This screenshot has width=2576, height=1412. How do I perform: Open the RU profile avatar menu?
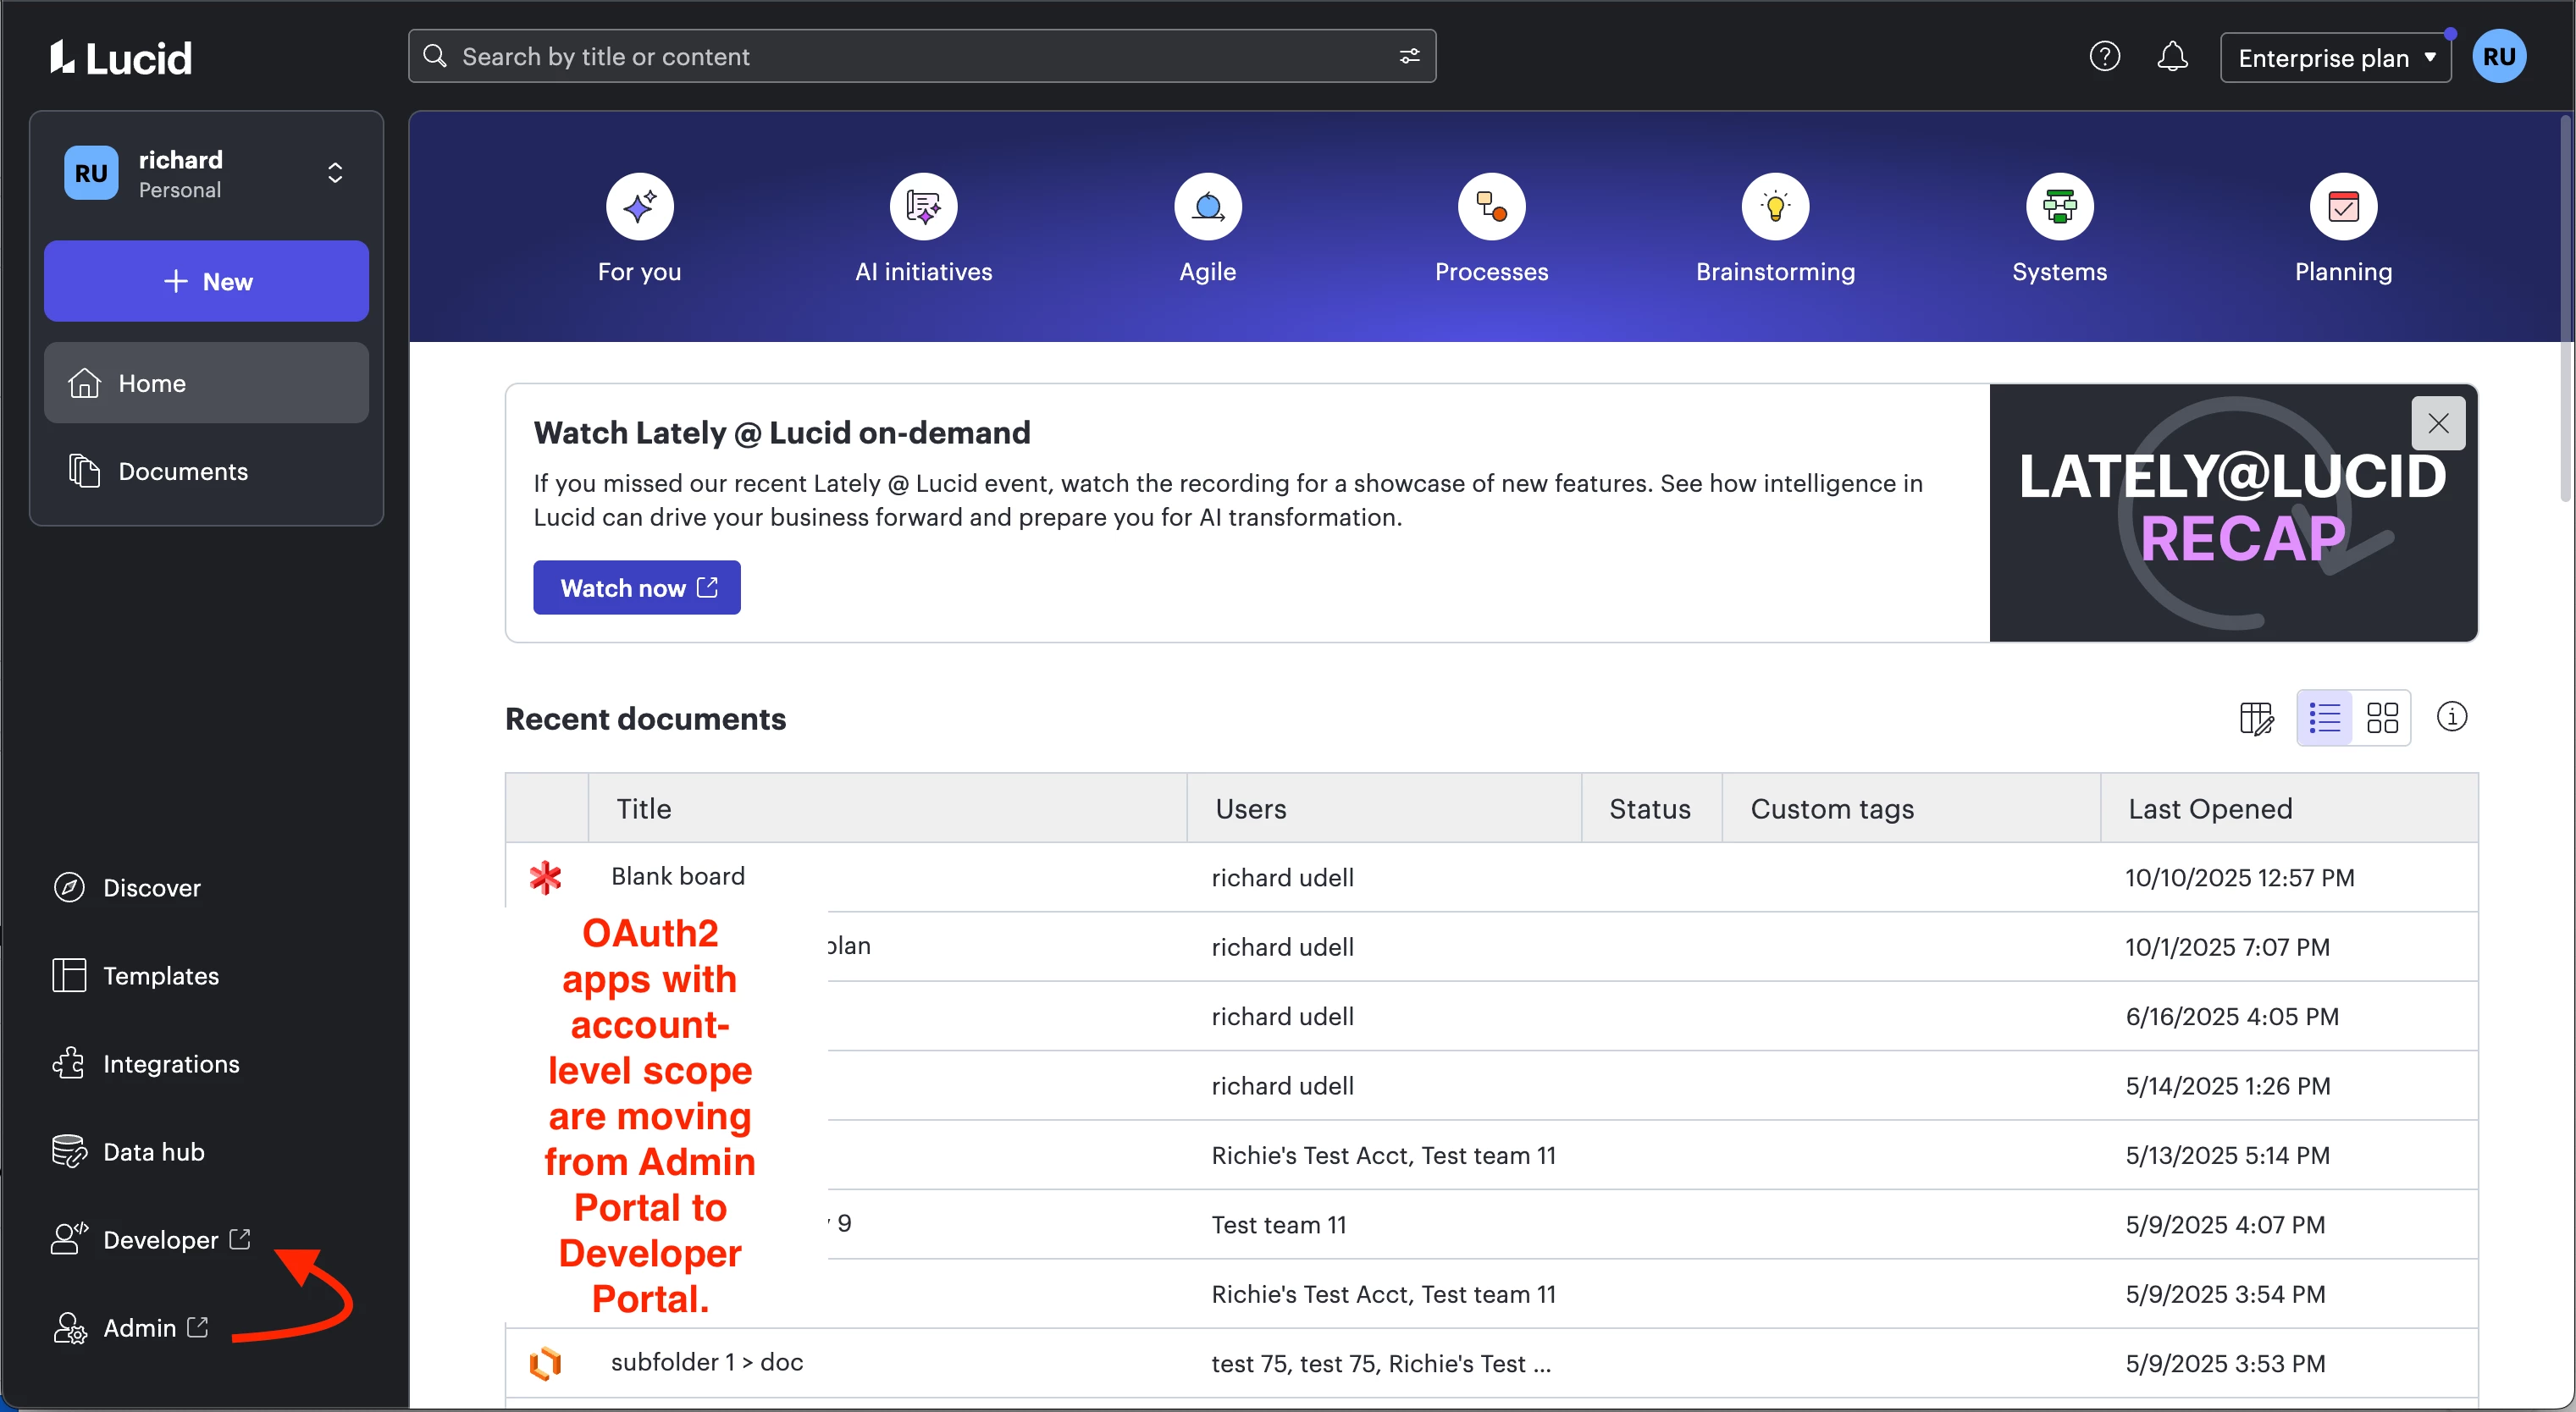point(2499,56)
